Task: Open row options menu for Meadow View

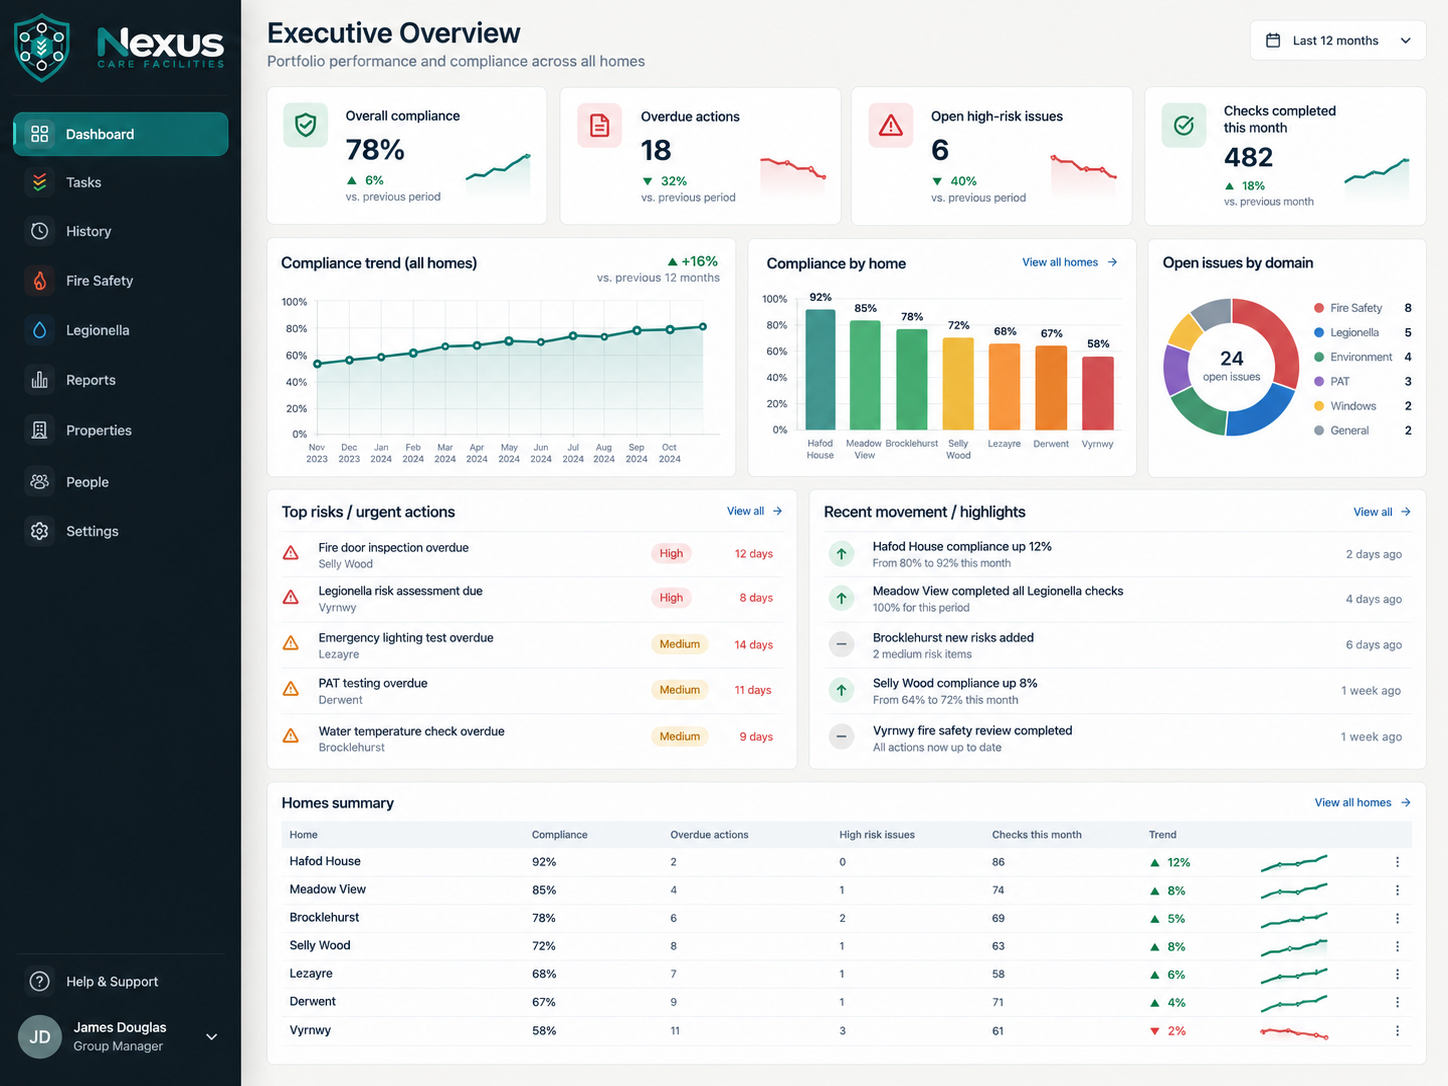Action: point(1397,890)
